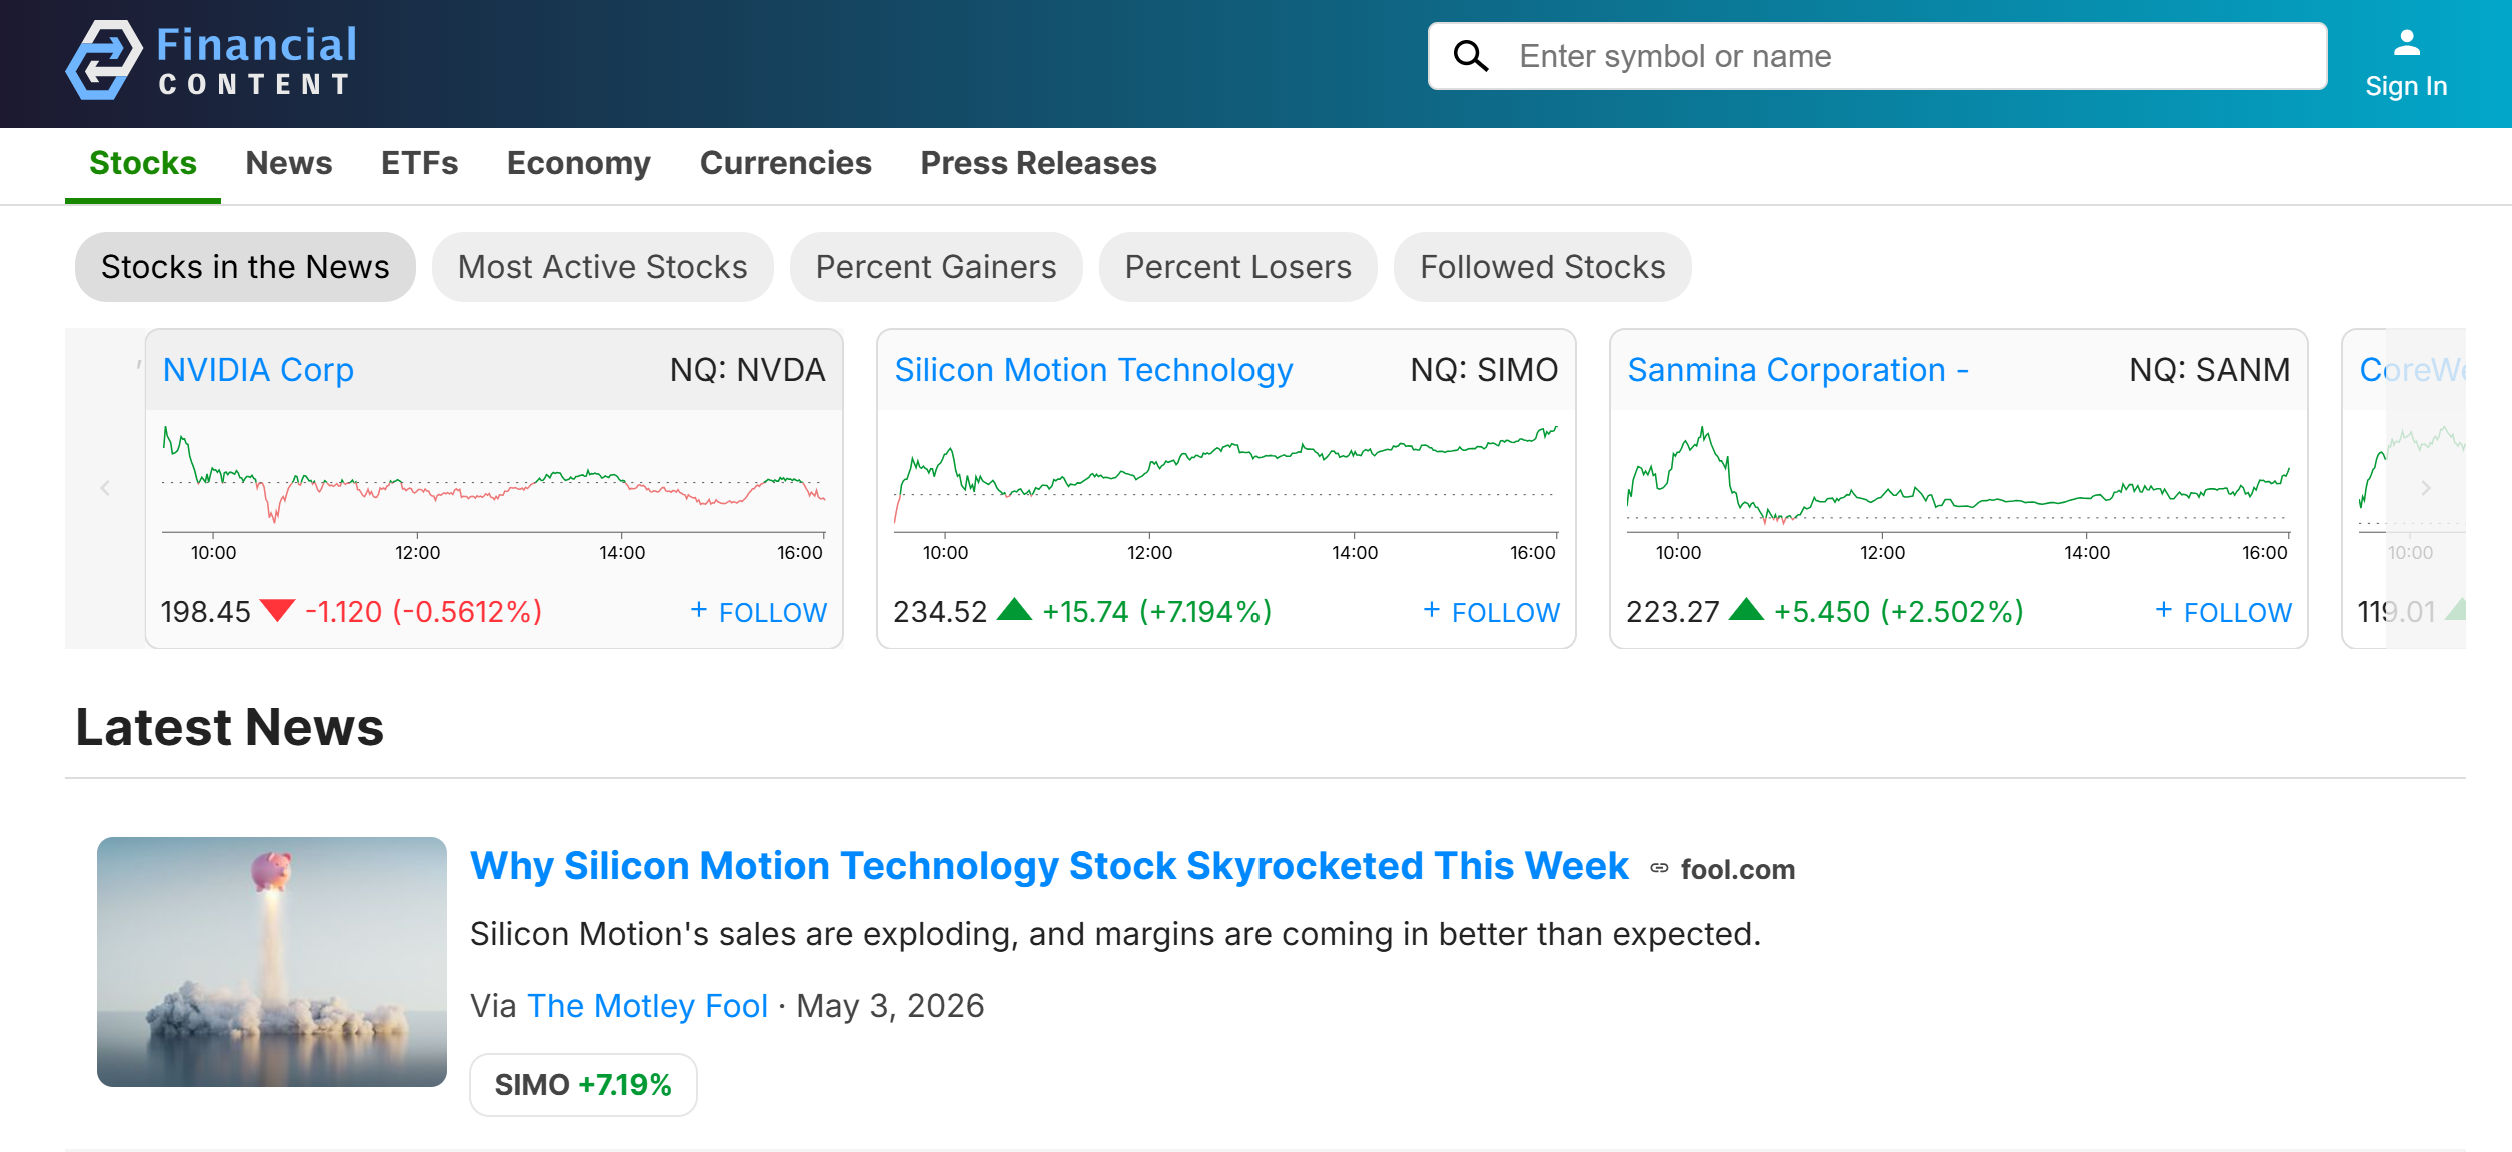Click the 234.52 SIMO price
Image resolution: width=2512 pixels, height=1152 pixels.
[940, 611]
